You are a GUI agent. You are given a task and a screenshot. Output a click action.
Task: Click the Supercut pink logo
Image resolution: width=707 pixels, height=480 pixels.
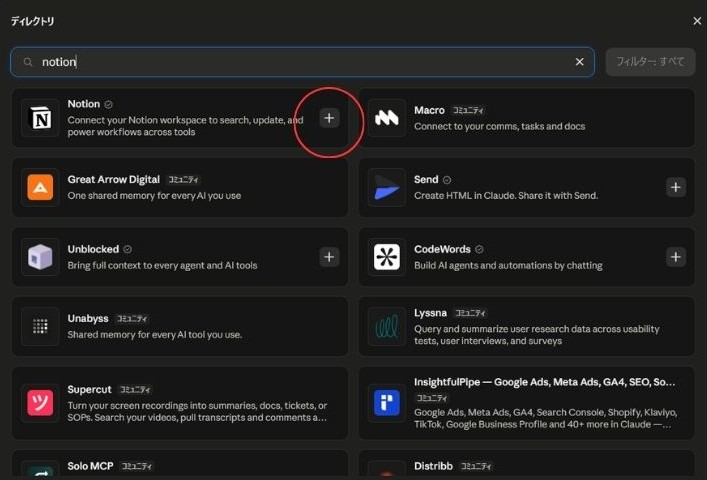(40, 402)
